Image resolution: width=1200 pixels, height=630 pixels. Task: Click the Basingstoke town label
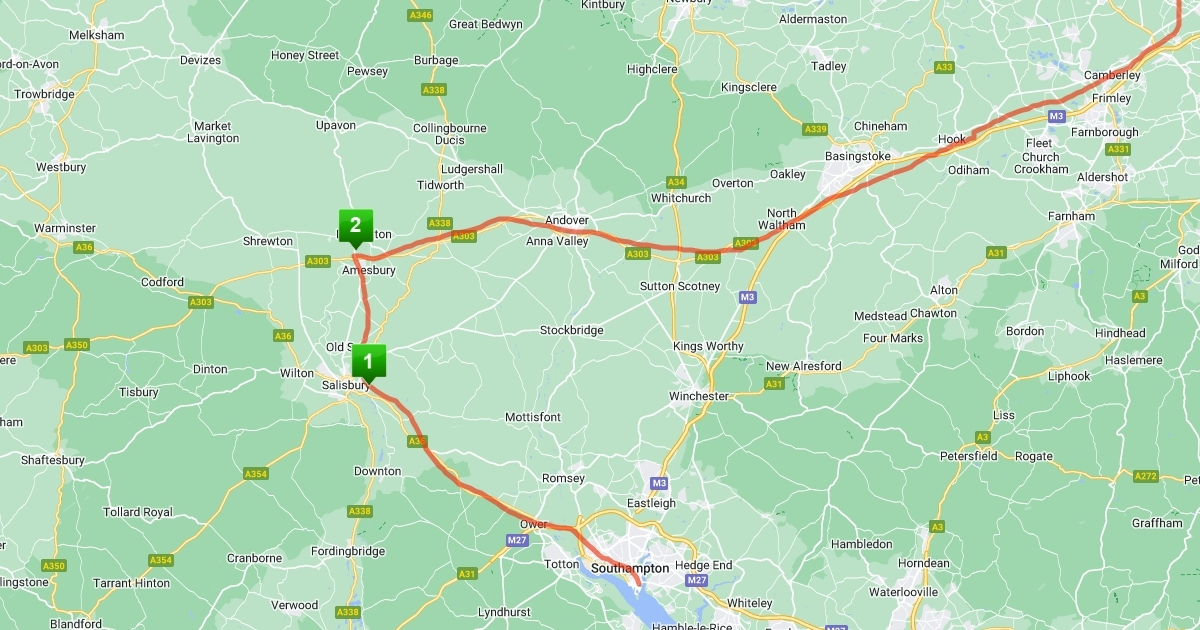(858, 156)
